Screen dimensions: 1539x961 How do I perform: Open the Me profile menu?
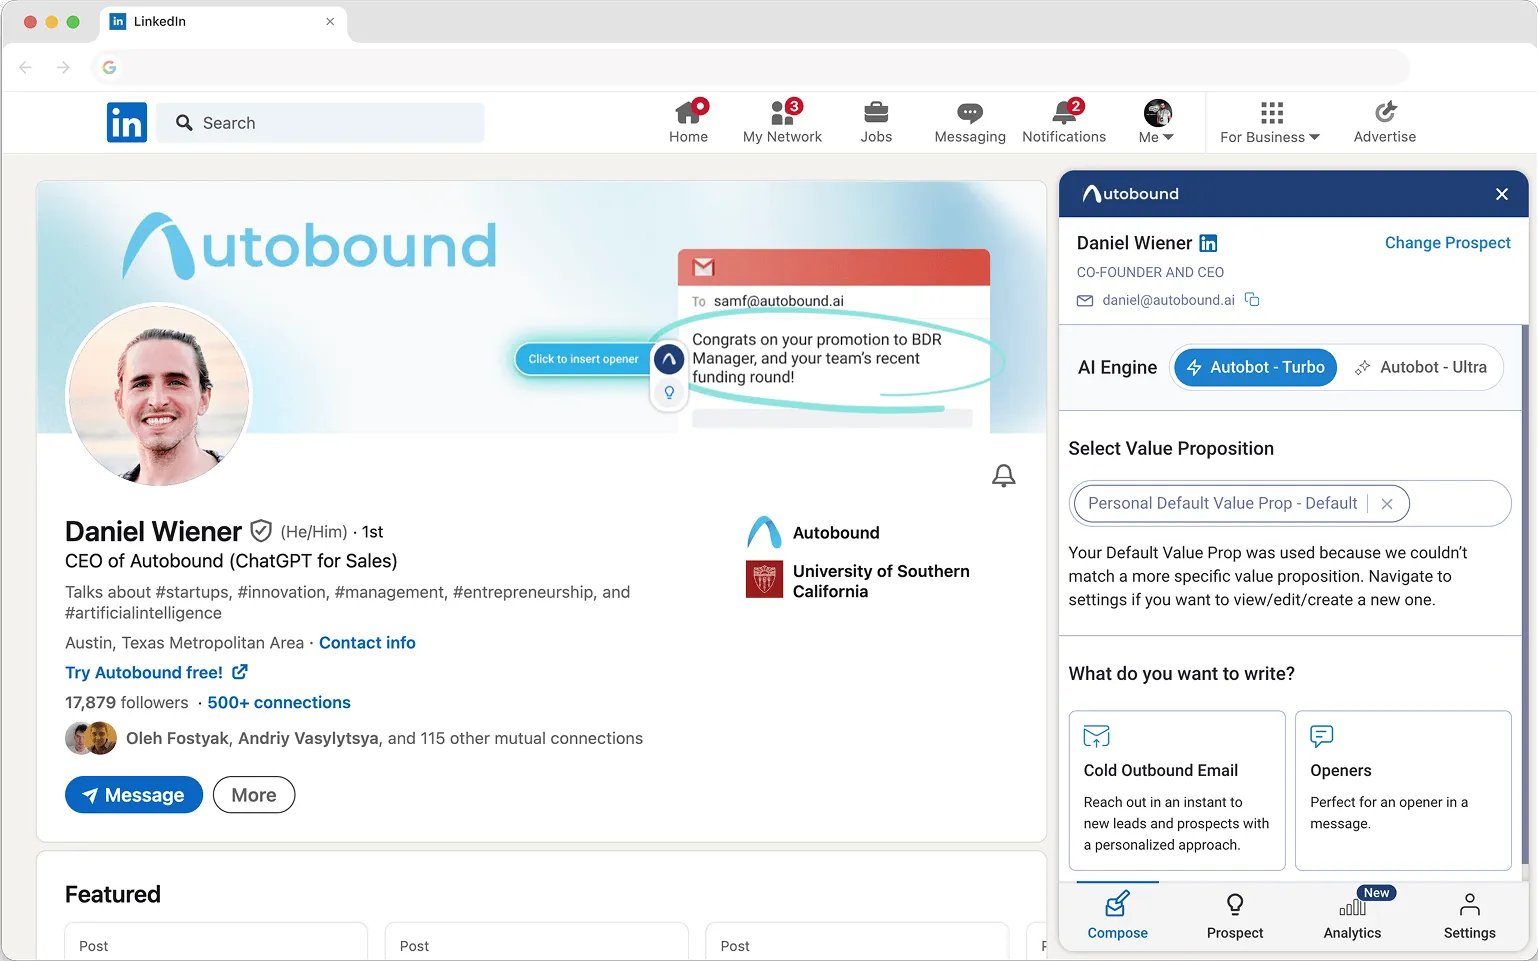point(1157,122)
